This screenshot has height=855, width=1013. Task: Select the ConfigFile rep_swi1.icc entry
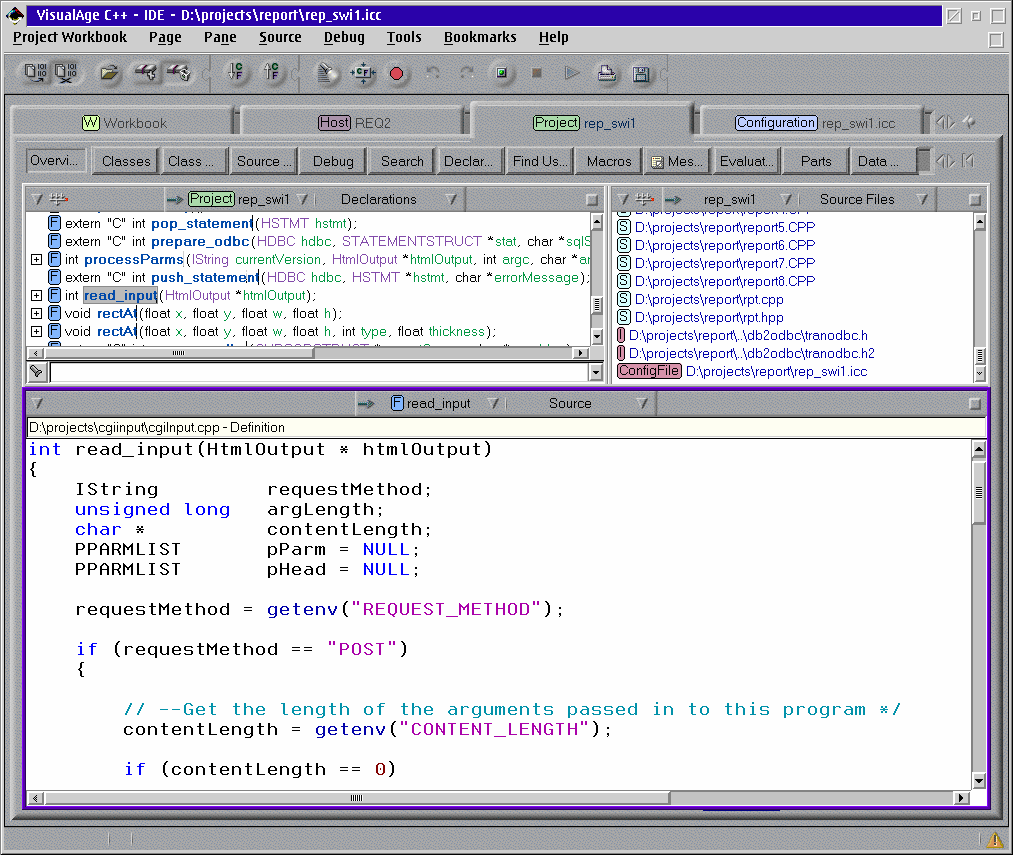point(742,372)
